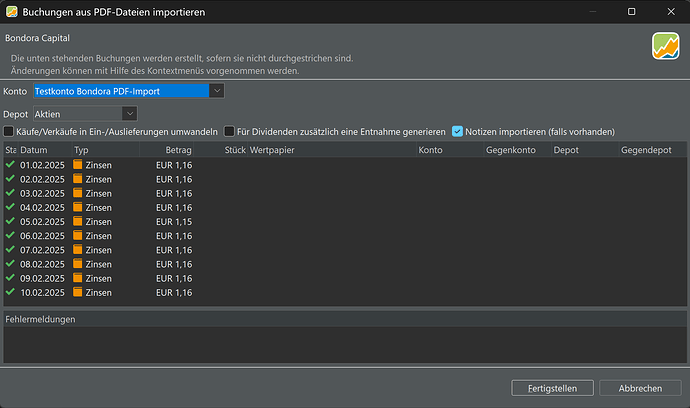690x408 pixels.
Task: Enable Käufe/Verkäufe in Ein-/Auslieferungen umwandeln checkbox
Action: 9,131
